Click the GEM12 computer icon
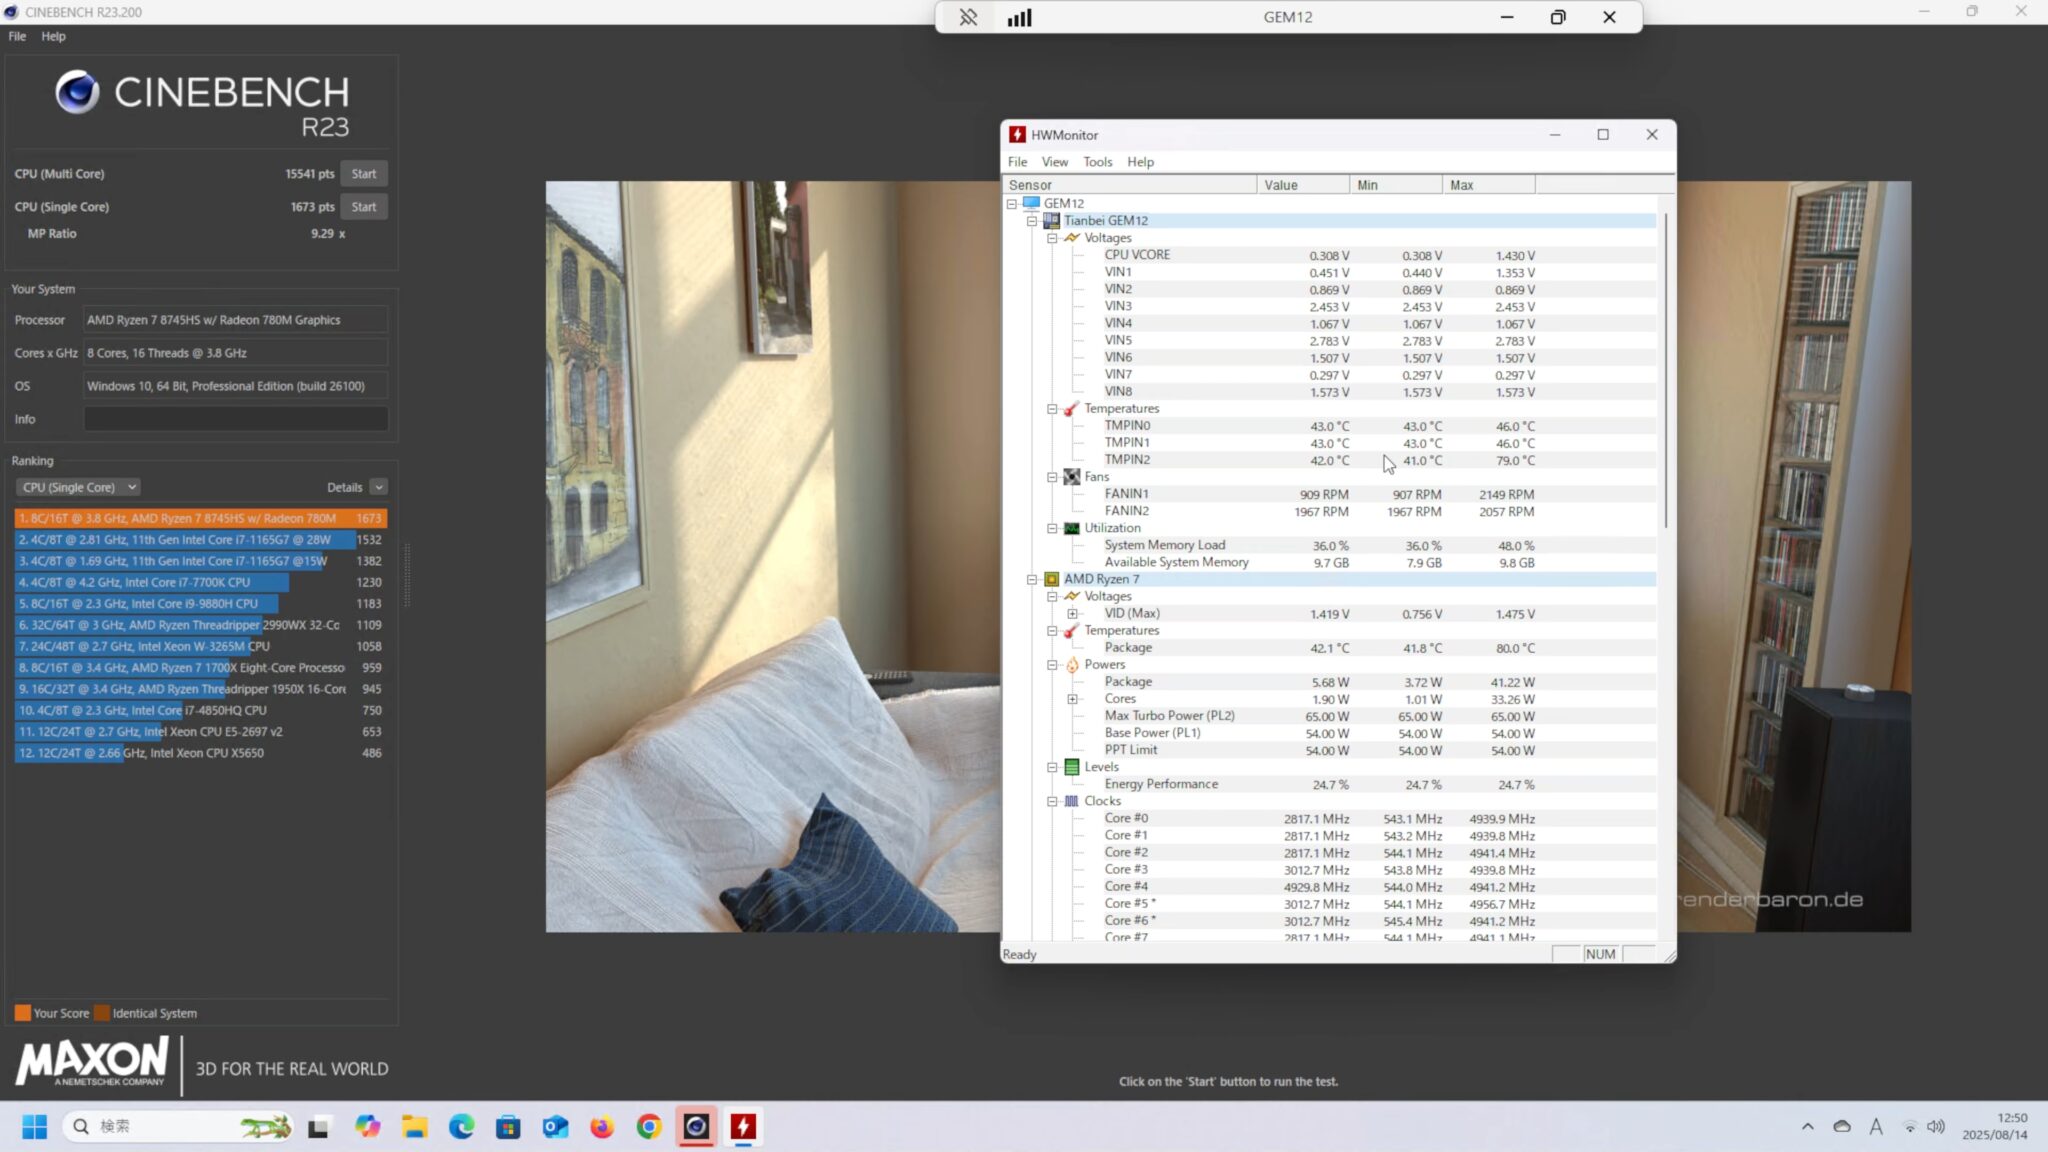 (x=1031, y=203)
